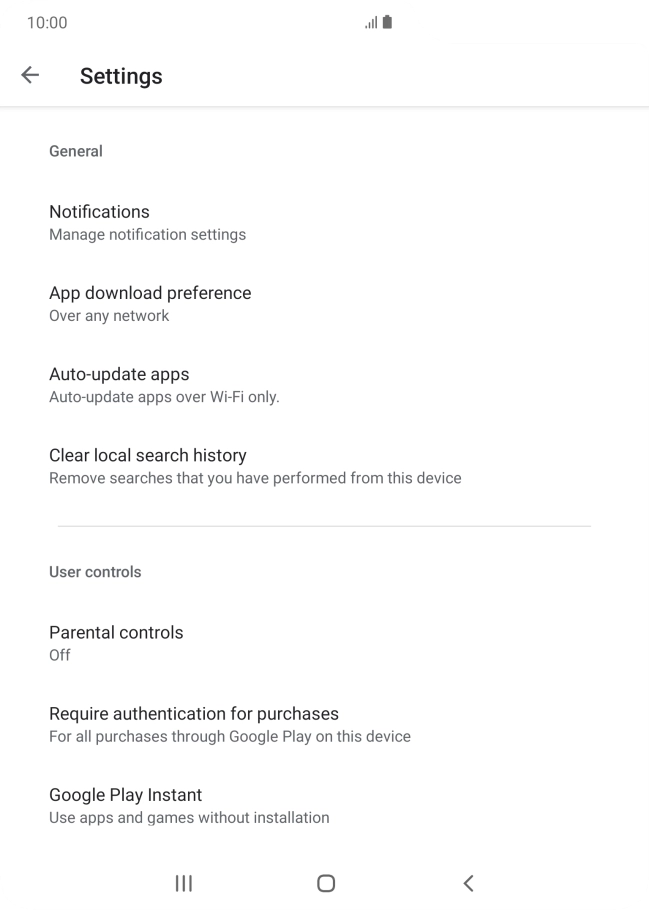Click the back arrow next to Settings
The height and width of the screenshot is (910, 649).
tap(29, 74)
